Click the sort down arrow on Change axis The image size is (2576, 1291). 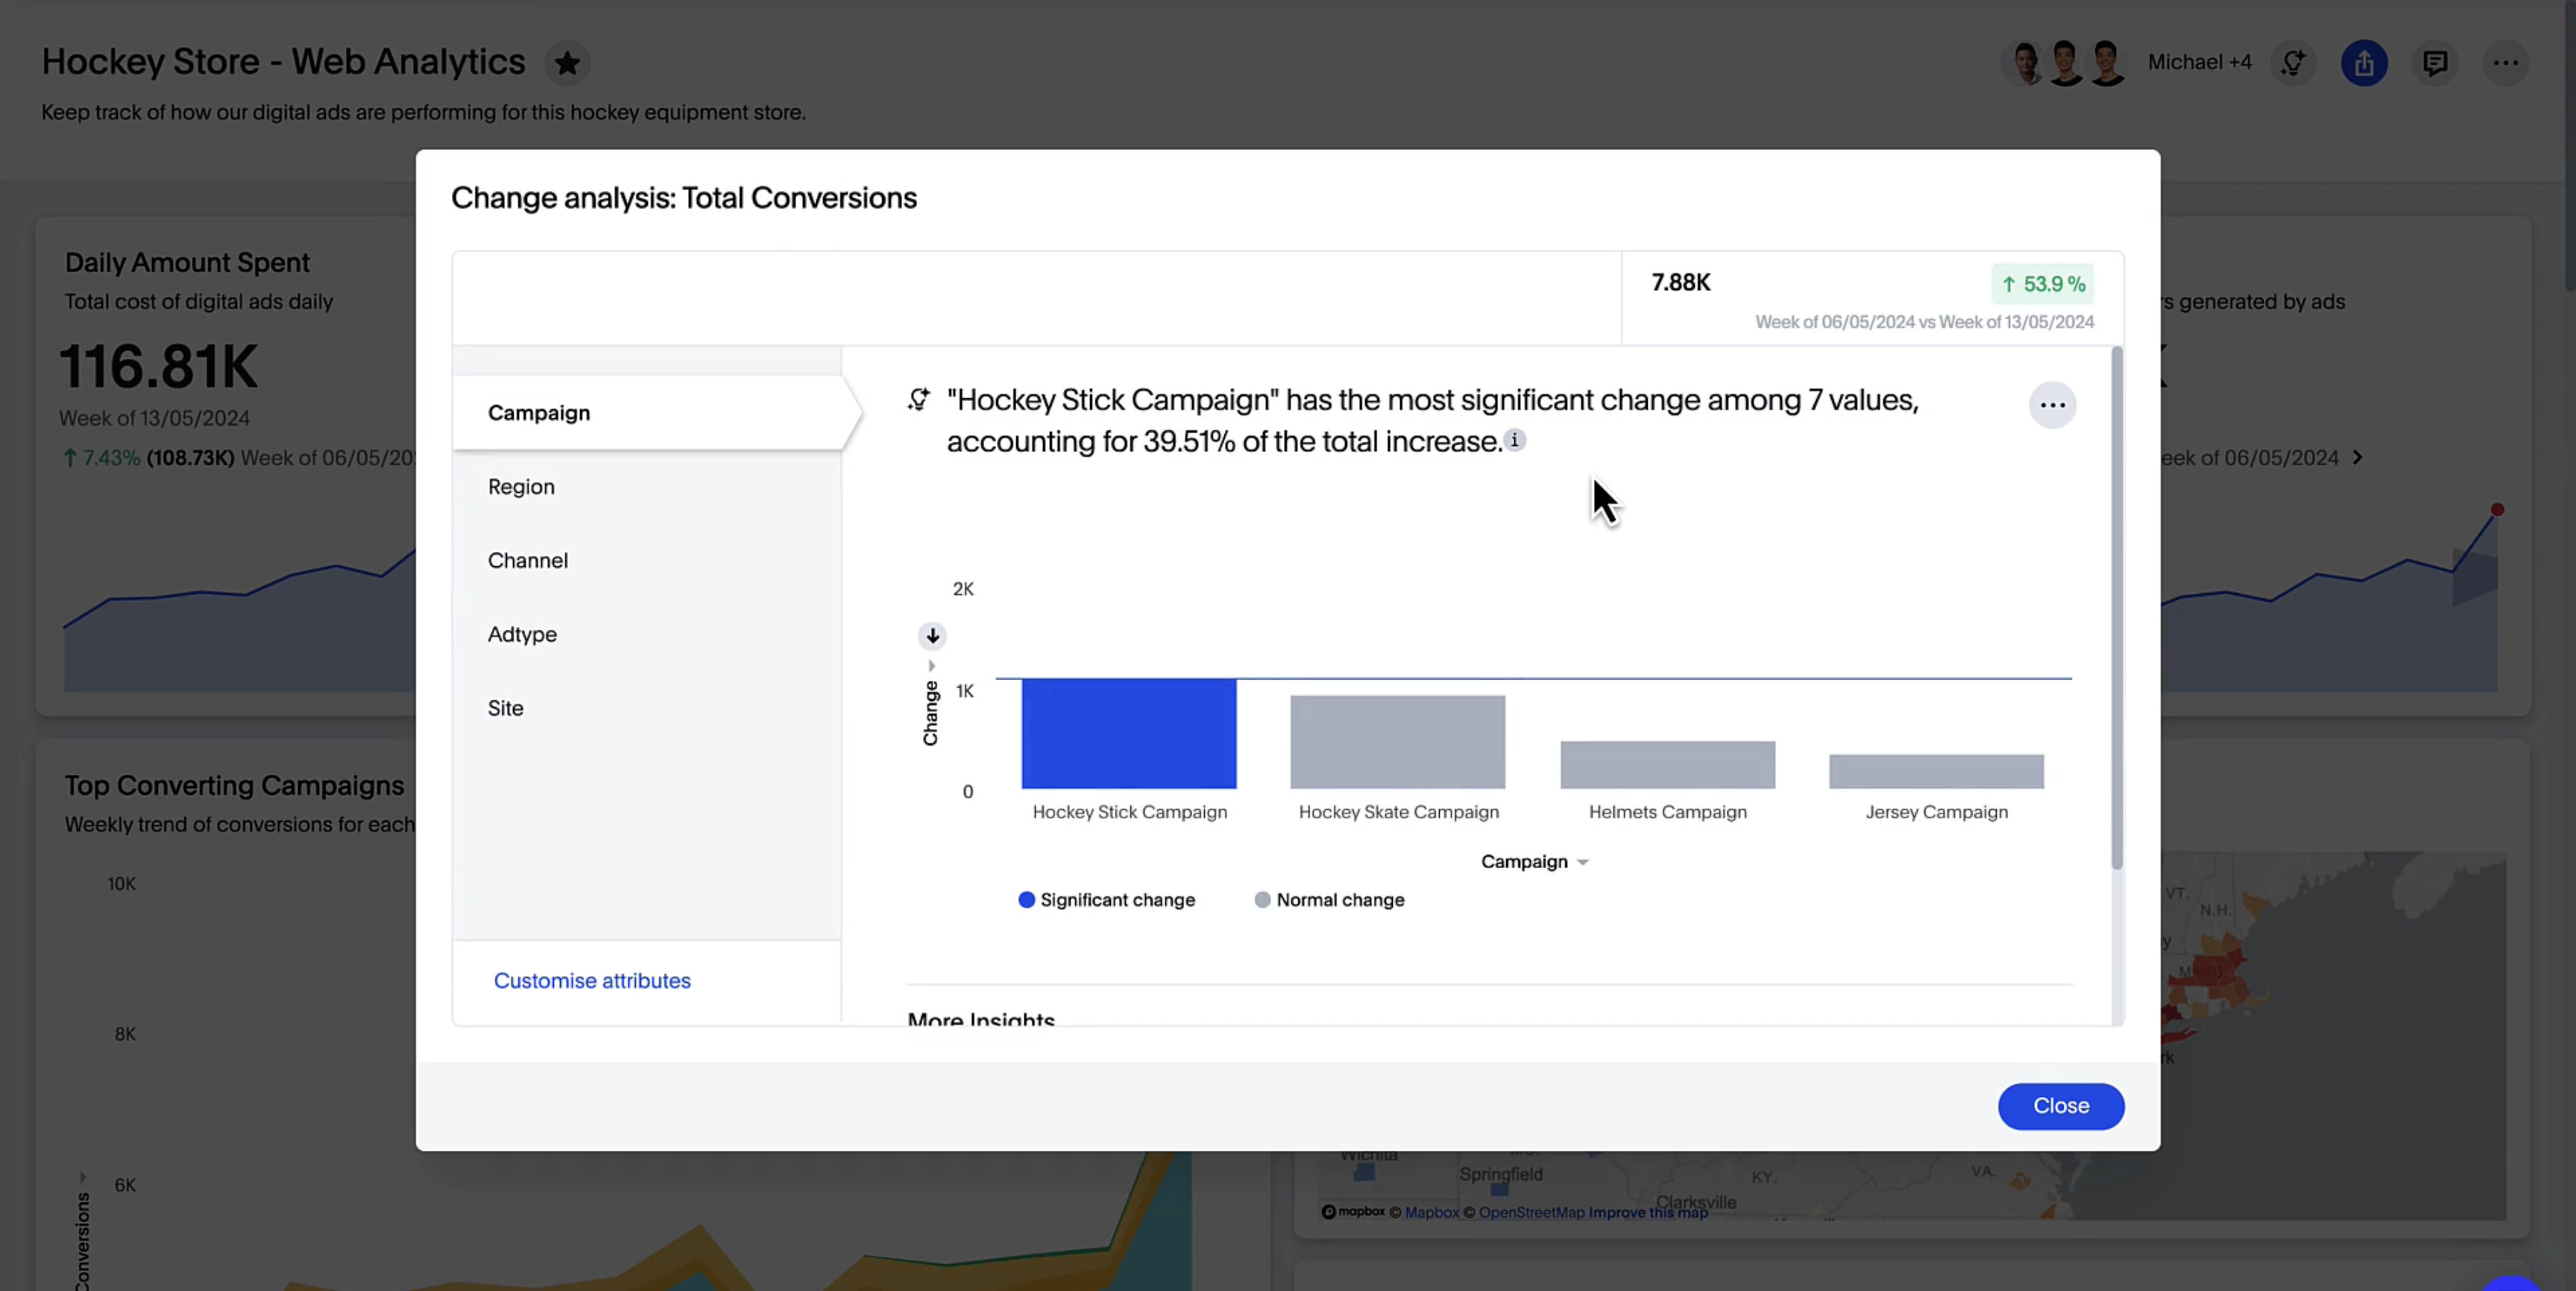coord(932,636)
